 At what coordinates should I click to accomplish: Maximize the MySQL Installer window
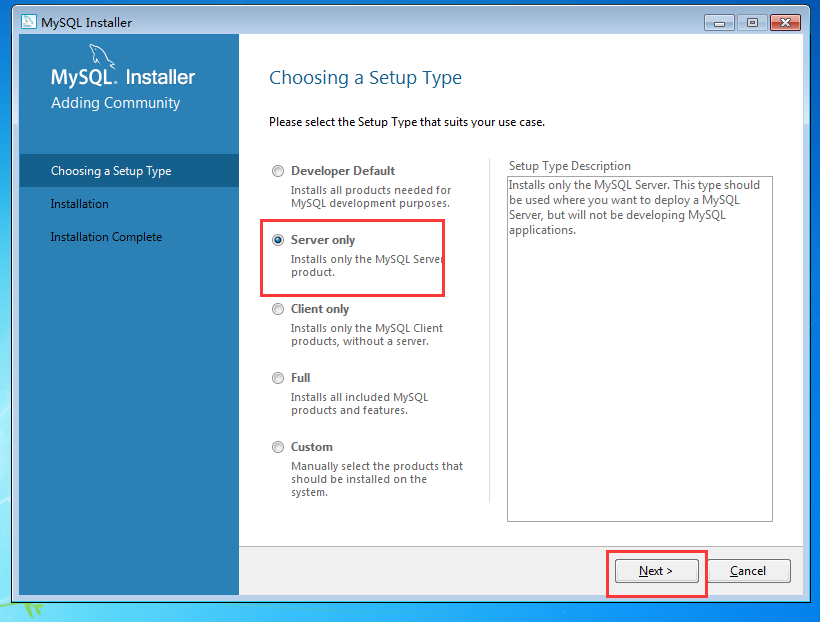pyautogui.click(x=752, y=22)
